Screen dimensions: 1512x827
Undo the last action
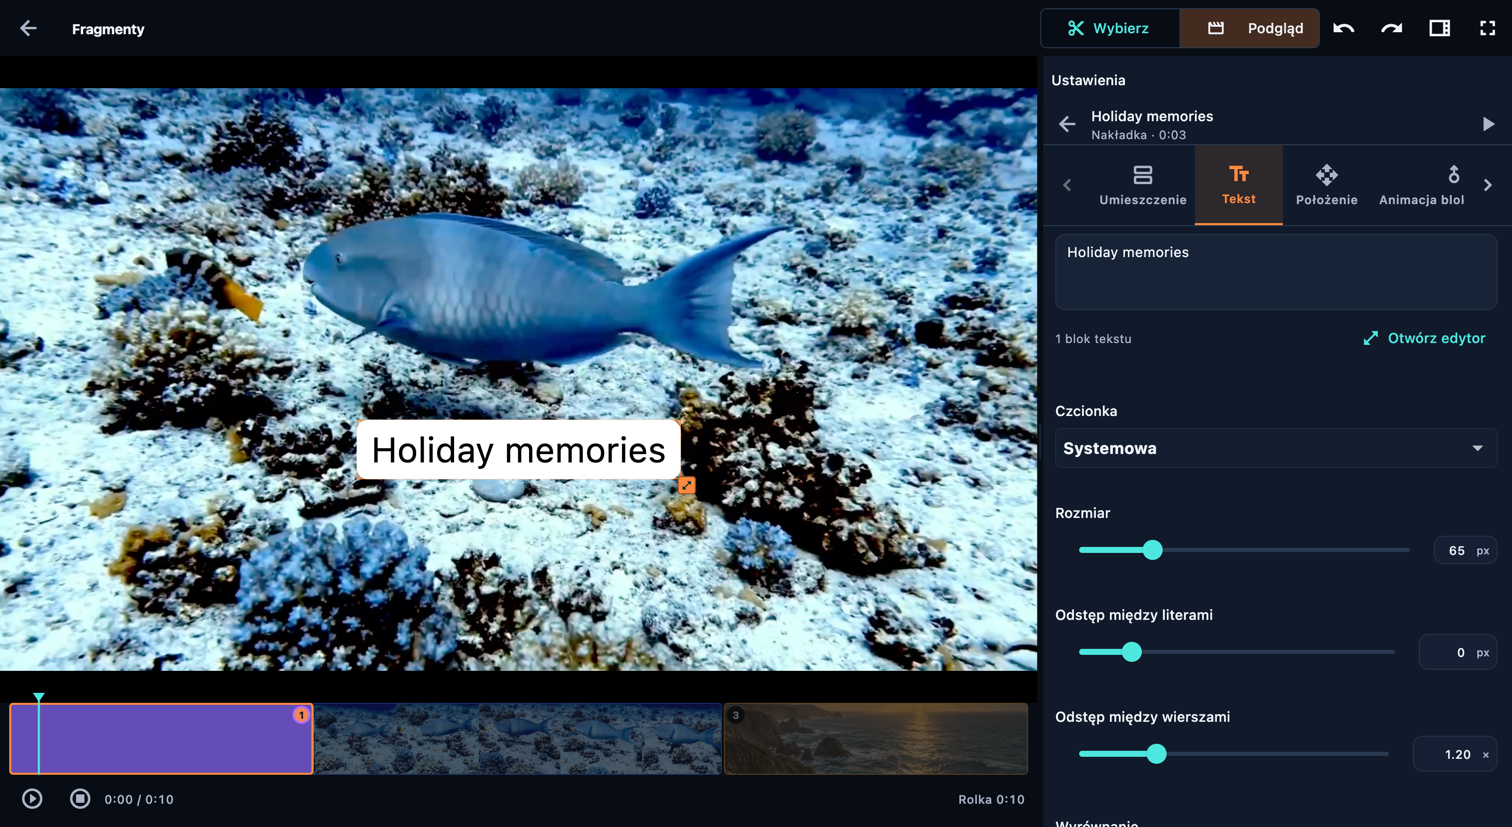point(1344,28)
